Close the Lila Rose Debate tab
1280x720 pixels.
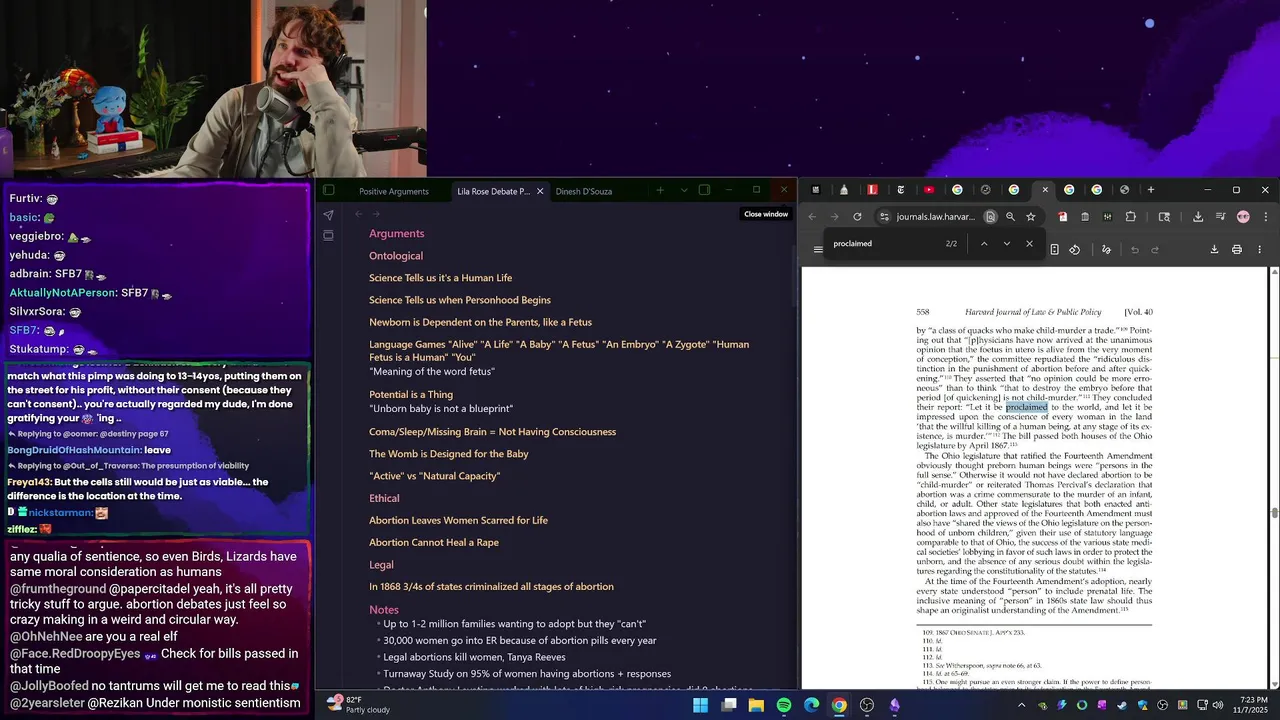click(540, 191)
